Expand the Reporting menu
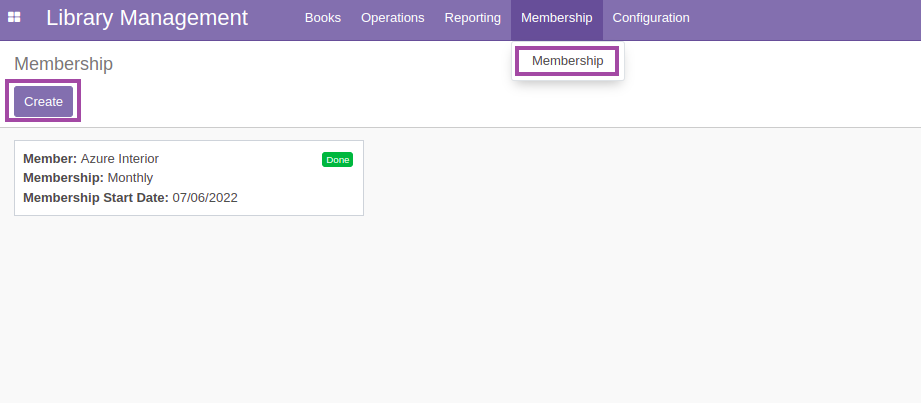921x403 pixels. click(x=472, y=18)
